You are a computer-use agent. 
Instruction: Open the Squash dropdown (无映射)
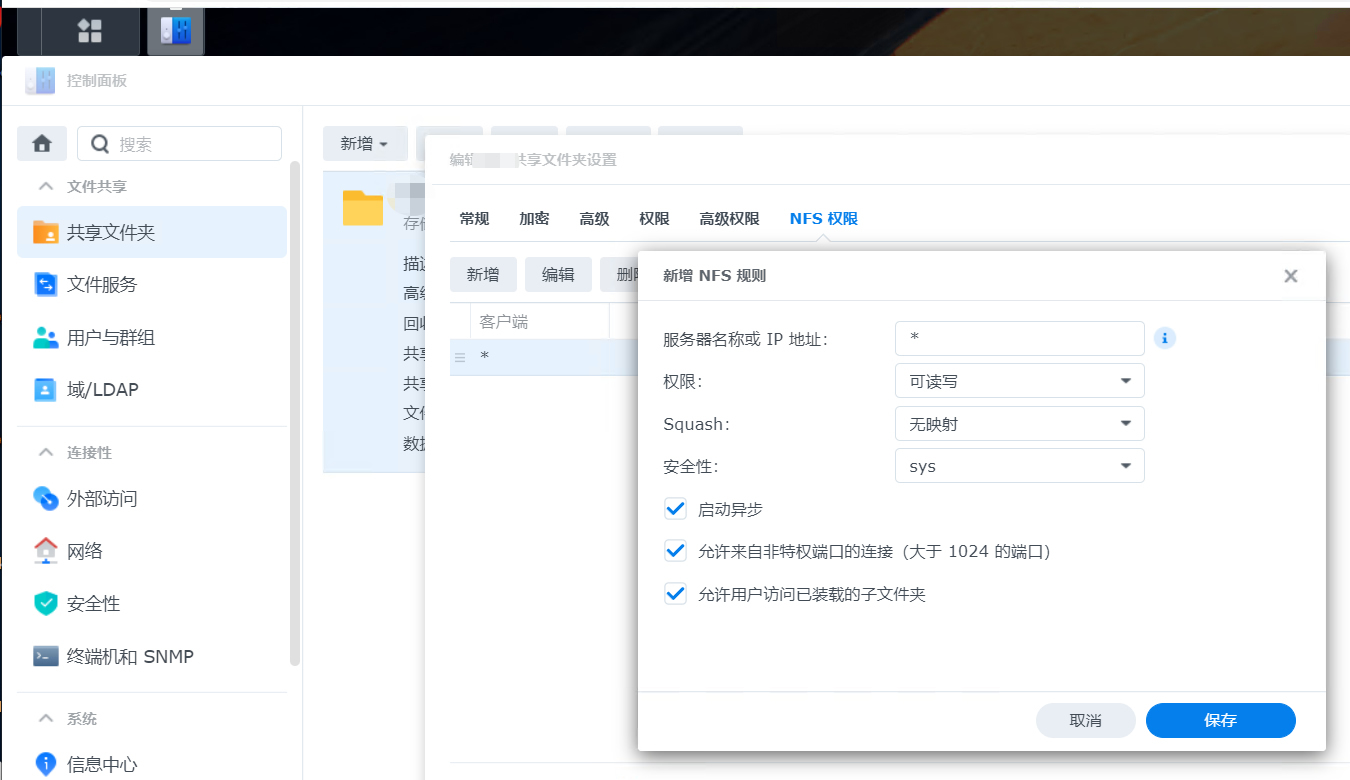pos(1020,424)
